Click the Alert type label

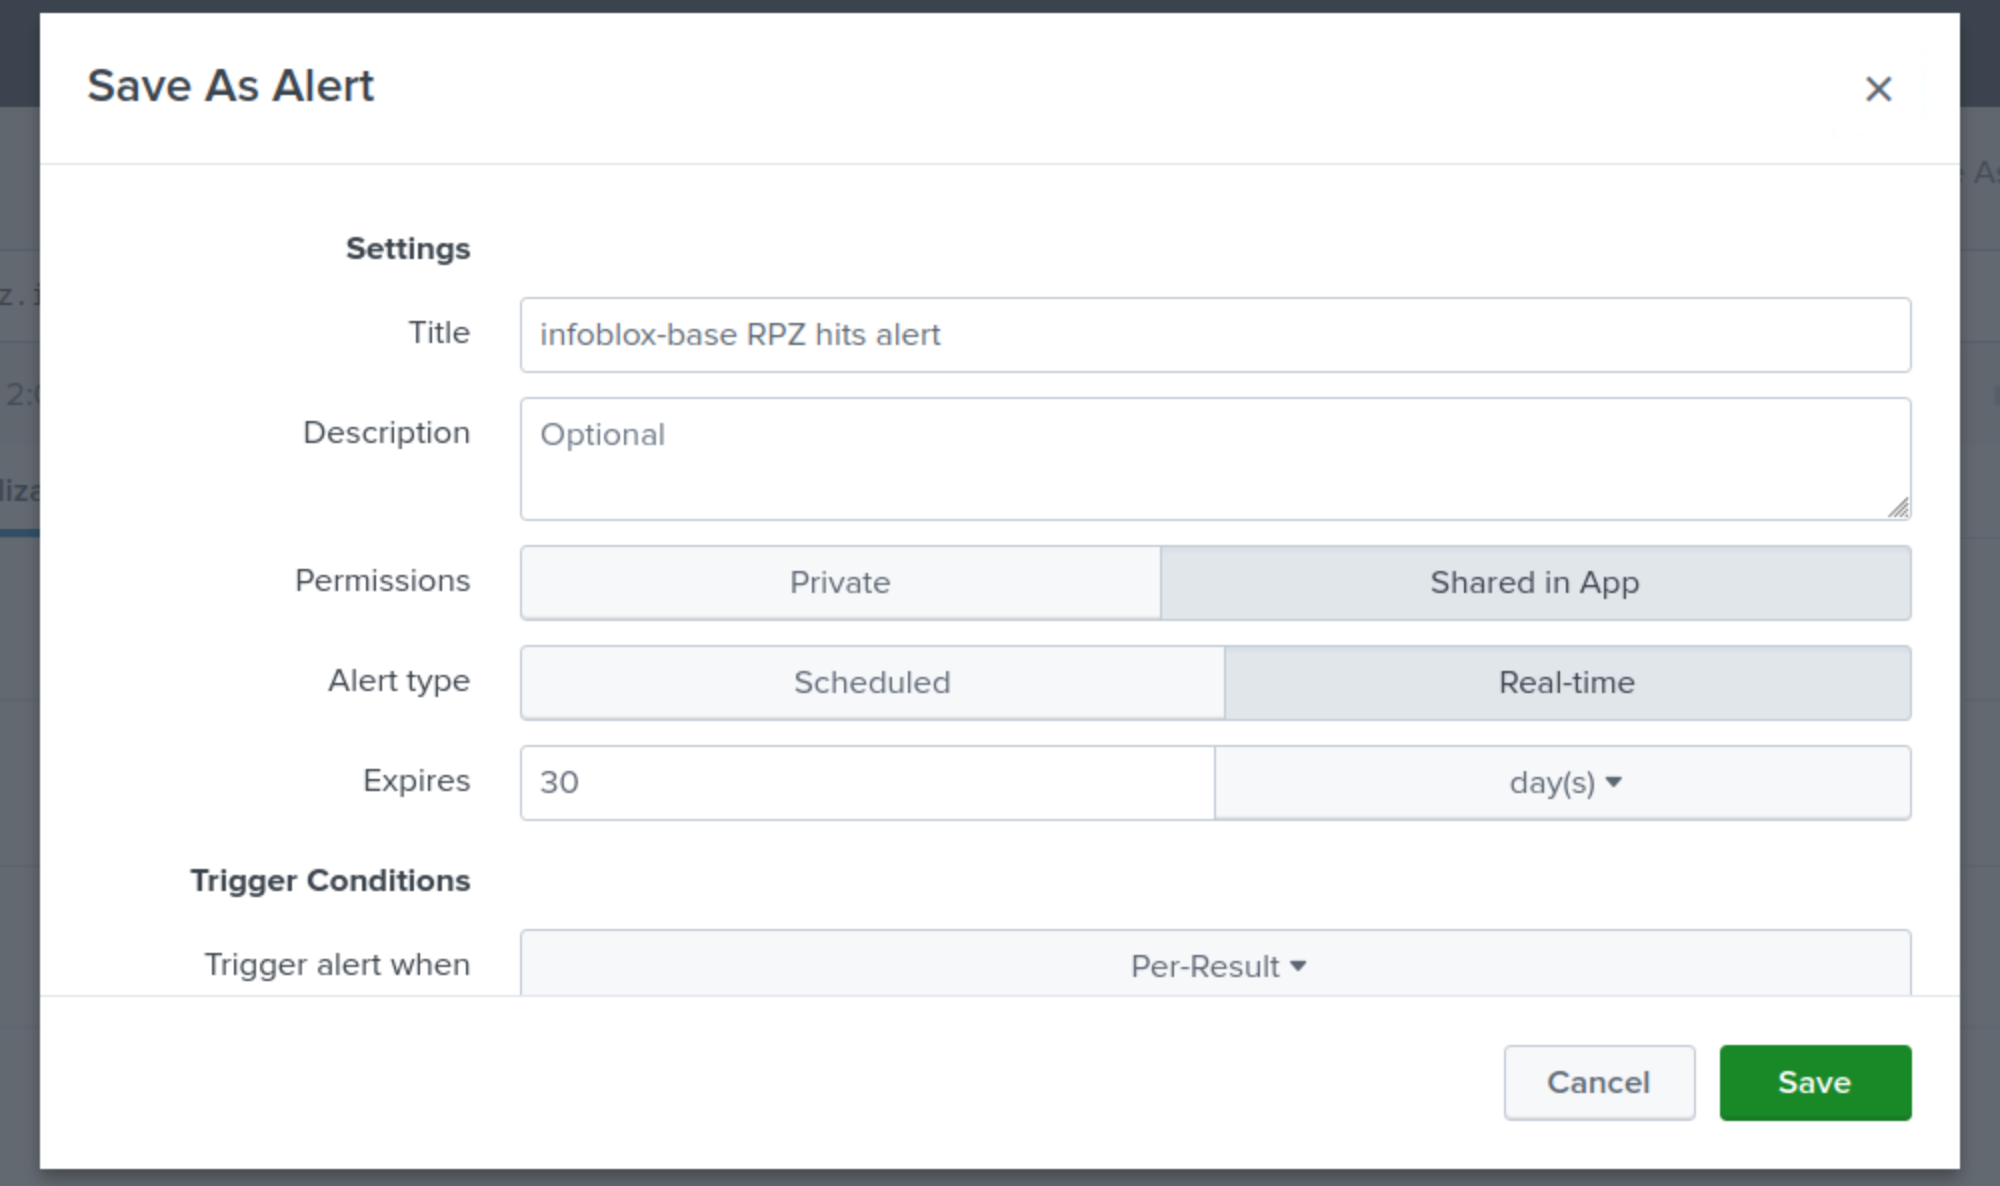pos(398,680)
